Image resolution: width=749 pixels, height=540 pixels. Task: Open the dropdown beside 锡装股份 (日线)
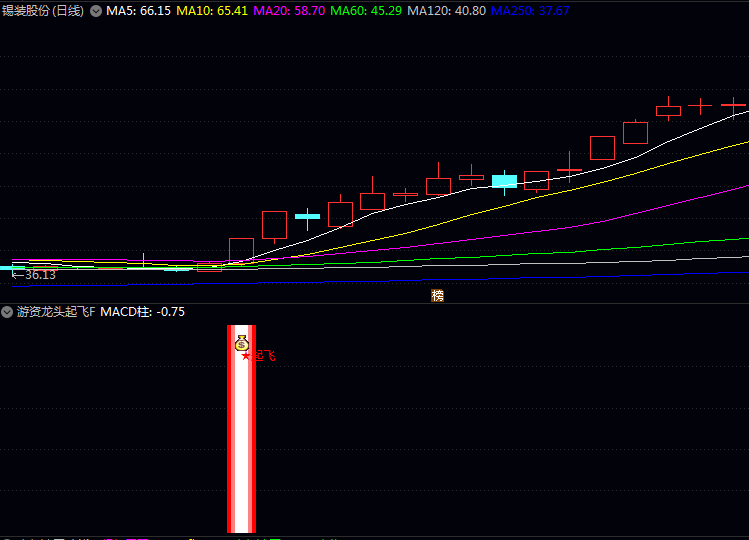tap(96, 11)
